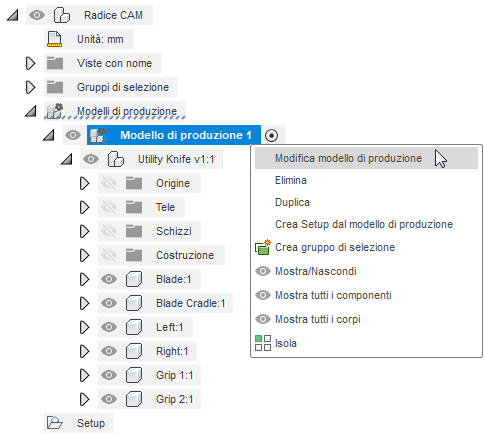
Task: Hide the Grip 2:1 component
Action: (x=109, y=399)
